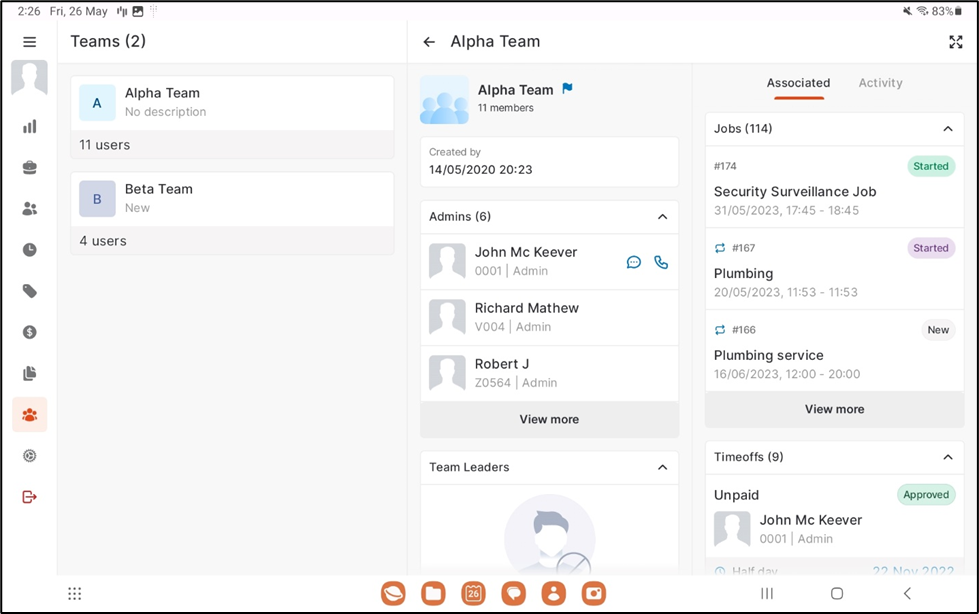Screen dimensions: 979x614
Task: Select the Associated tab
Action: pyautogui.click(x=798, y=83)
